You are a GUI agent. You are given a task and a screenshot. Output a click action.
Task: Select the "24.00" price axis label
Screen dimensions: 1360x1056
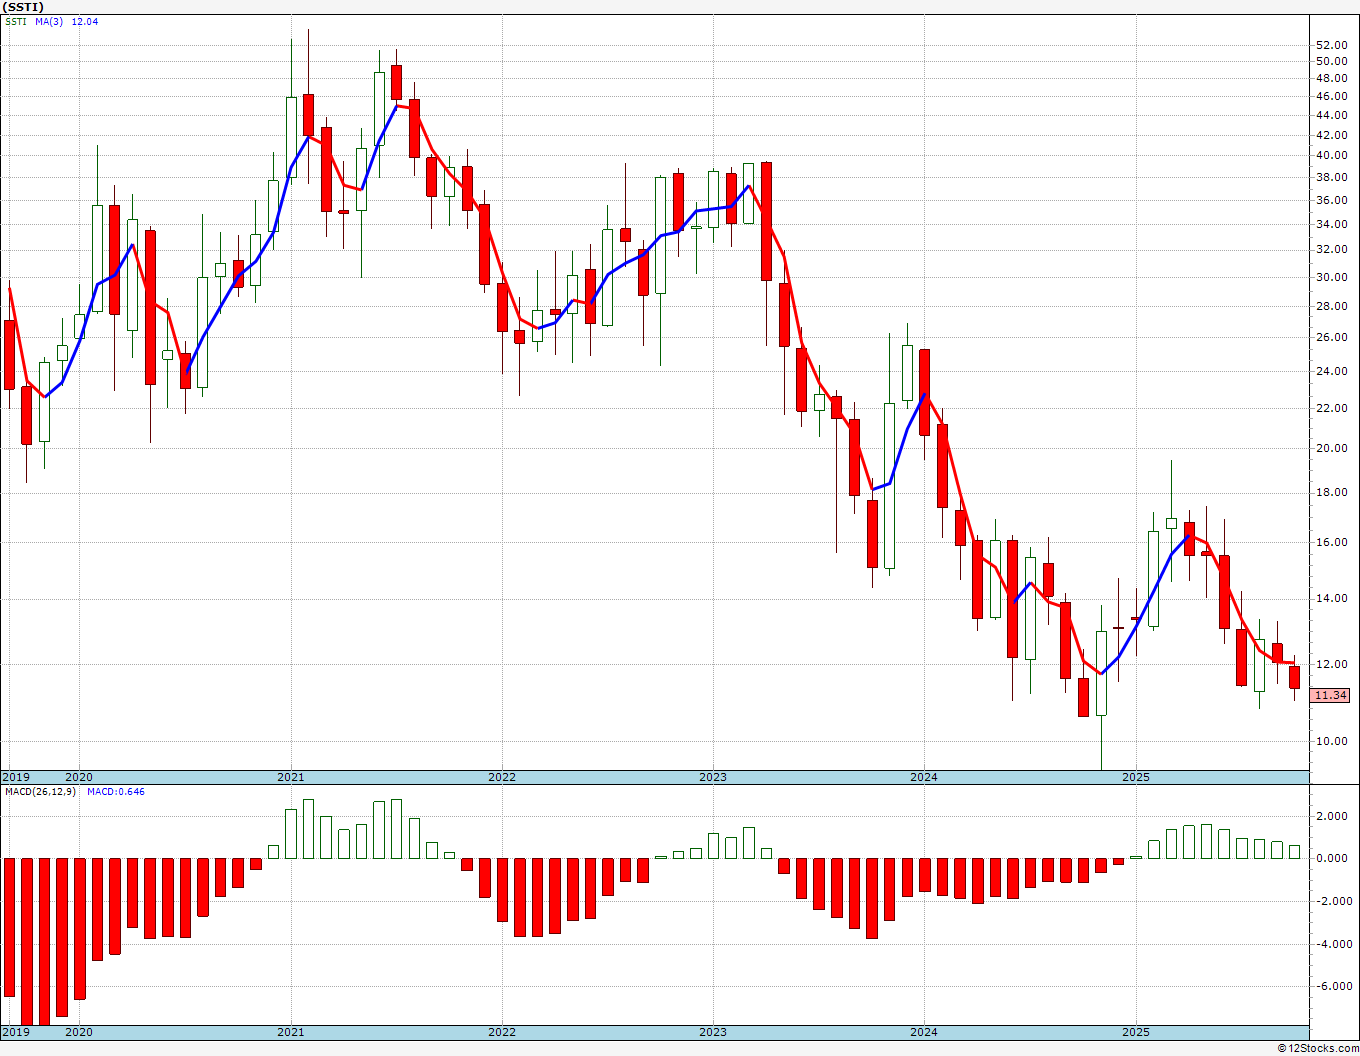(1331, 372)
